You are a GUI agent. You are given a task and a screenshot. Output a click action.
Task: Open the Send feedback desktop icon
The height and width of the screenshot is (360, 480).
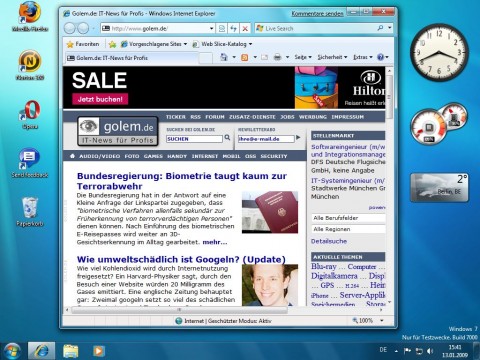click(x=30, y=163)
